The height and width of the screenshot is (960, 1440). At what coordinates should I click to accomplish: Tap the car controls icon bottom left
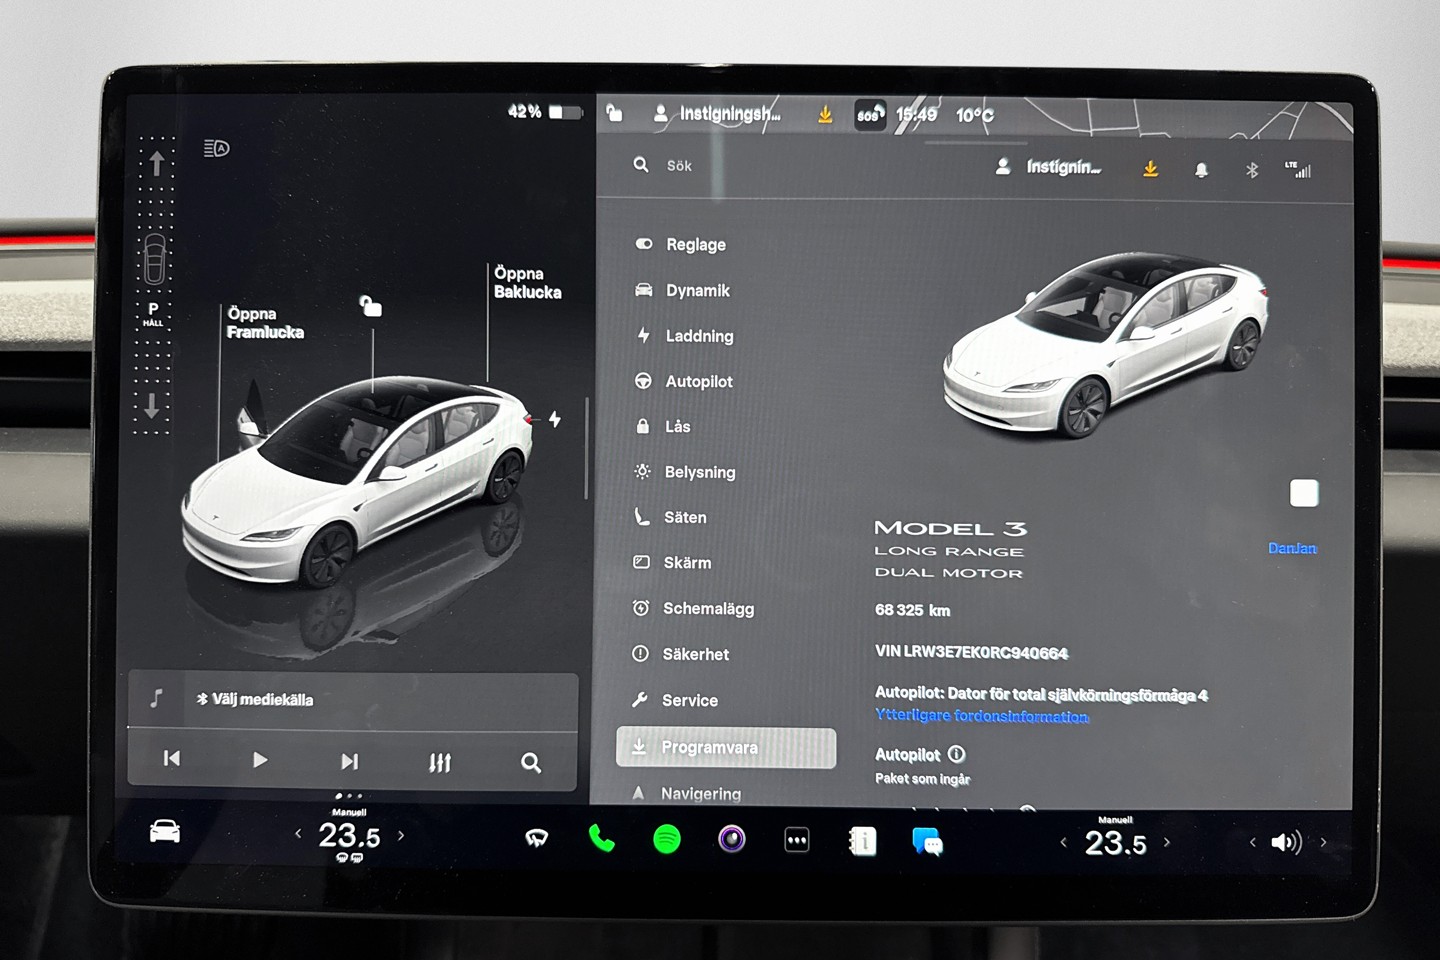point(165,832)
